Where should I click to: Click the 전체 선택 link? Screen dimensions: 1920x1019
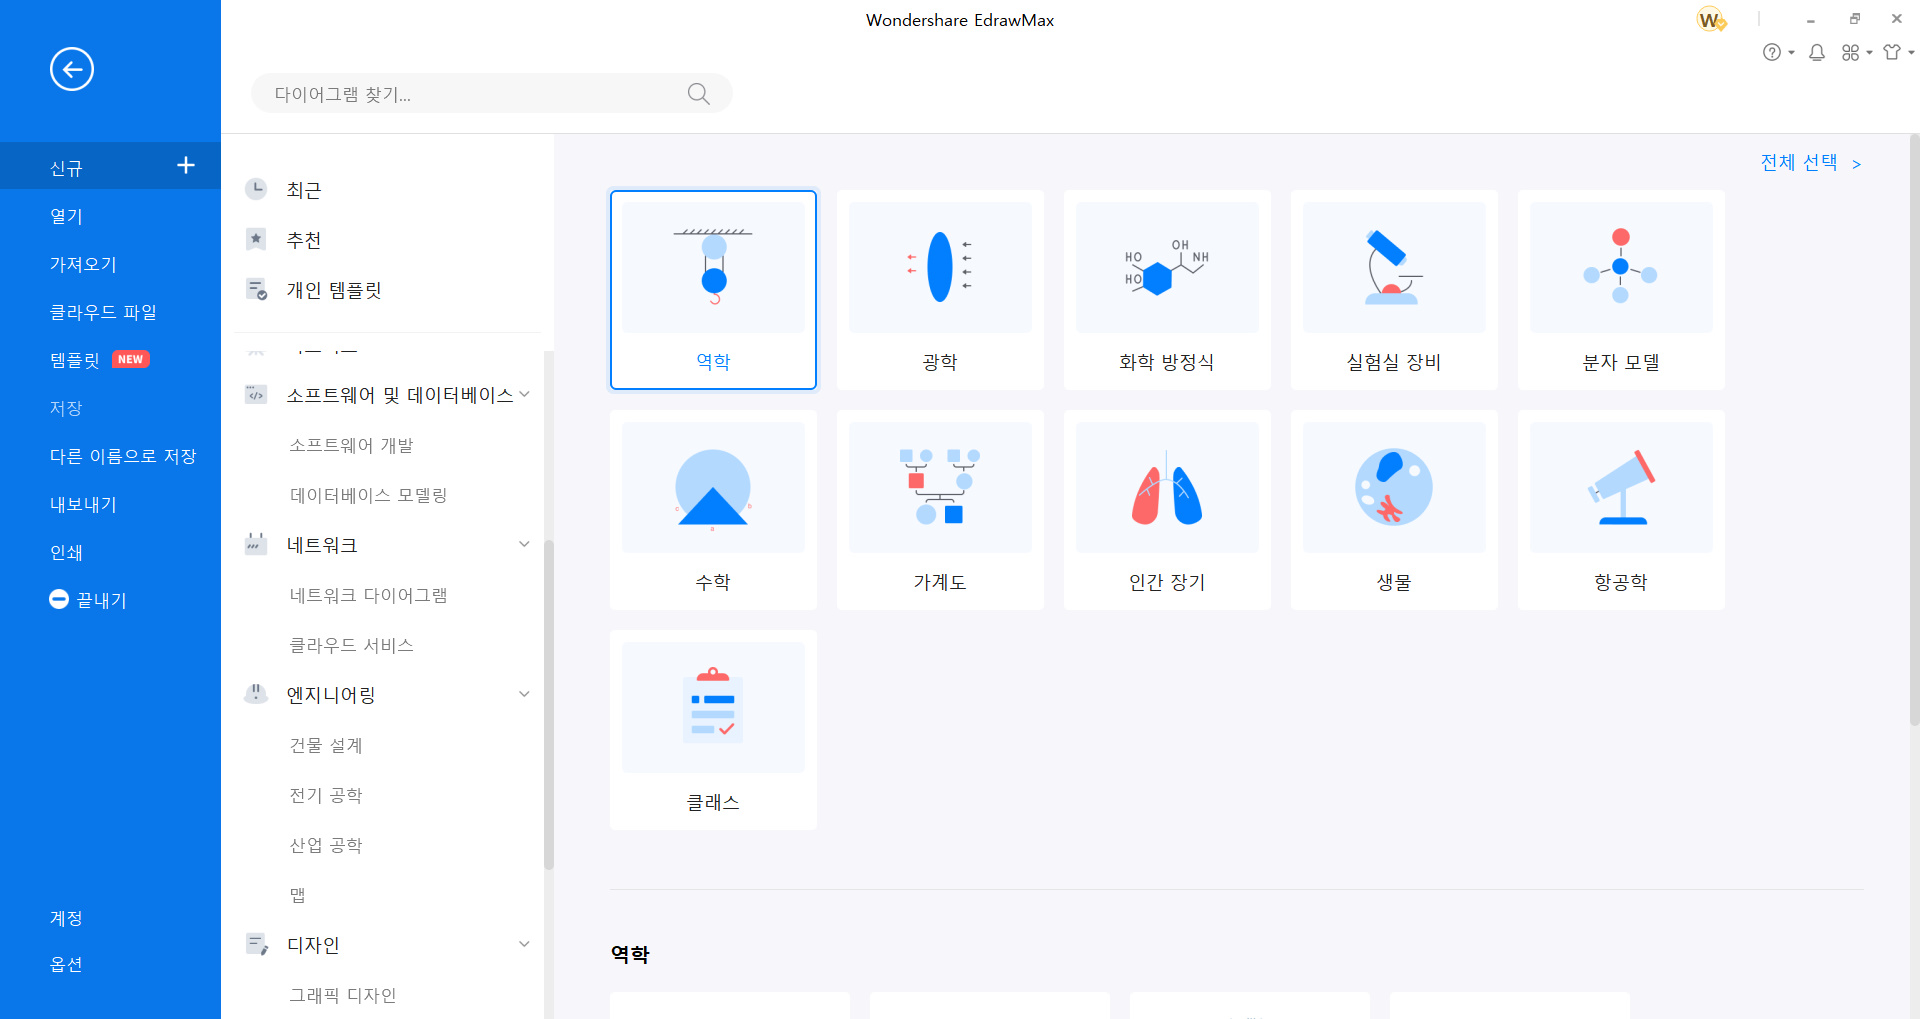1798,162
